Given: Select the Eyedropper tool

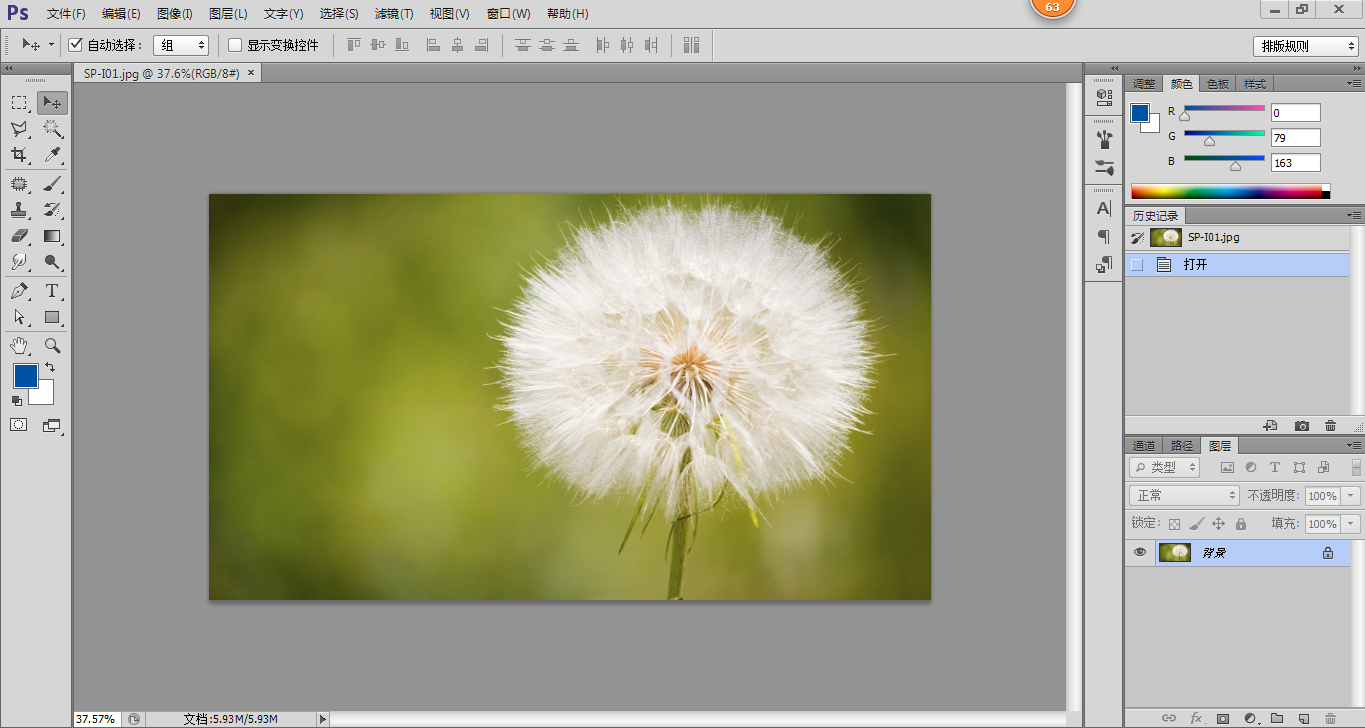Looking at the screenshot, I should pyautogui.click(x=52, y=155).
